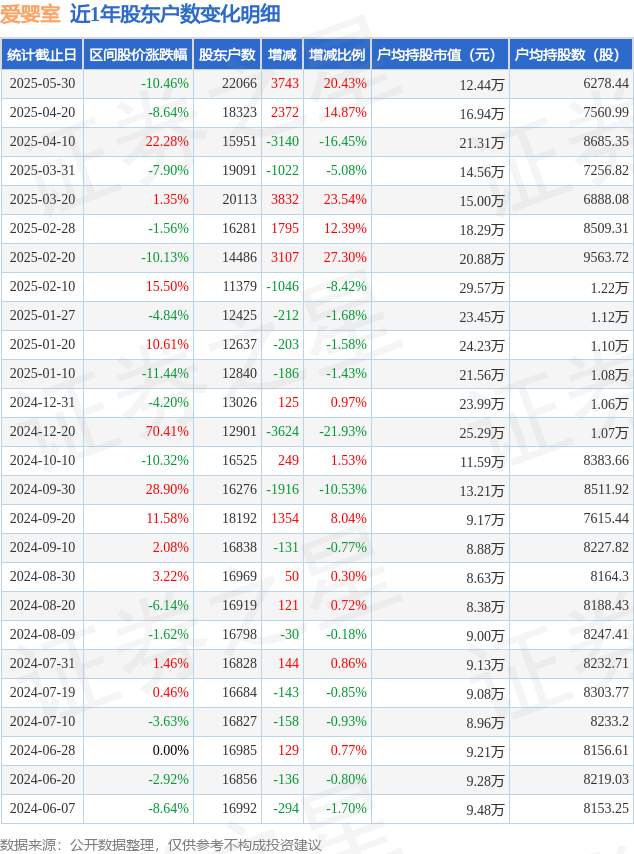Click the 近1年股东户数变化明细 heading
634x854 pixels.
(x=175, y=14)
